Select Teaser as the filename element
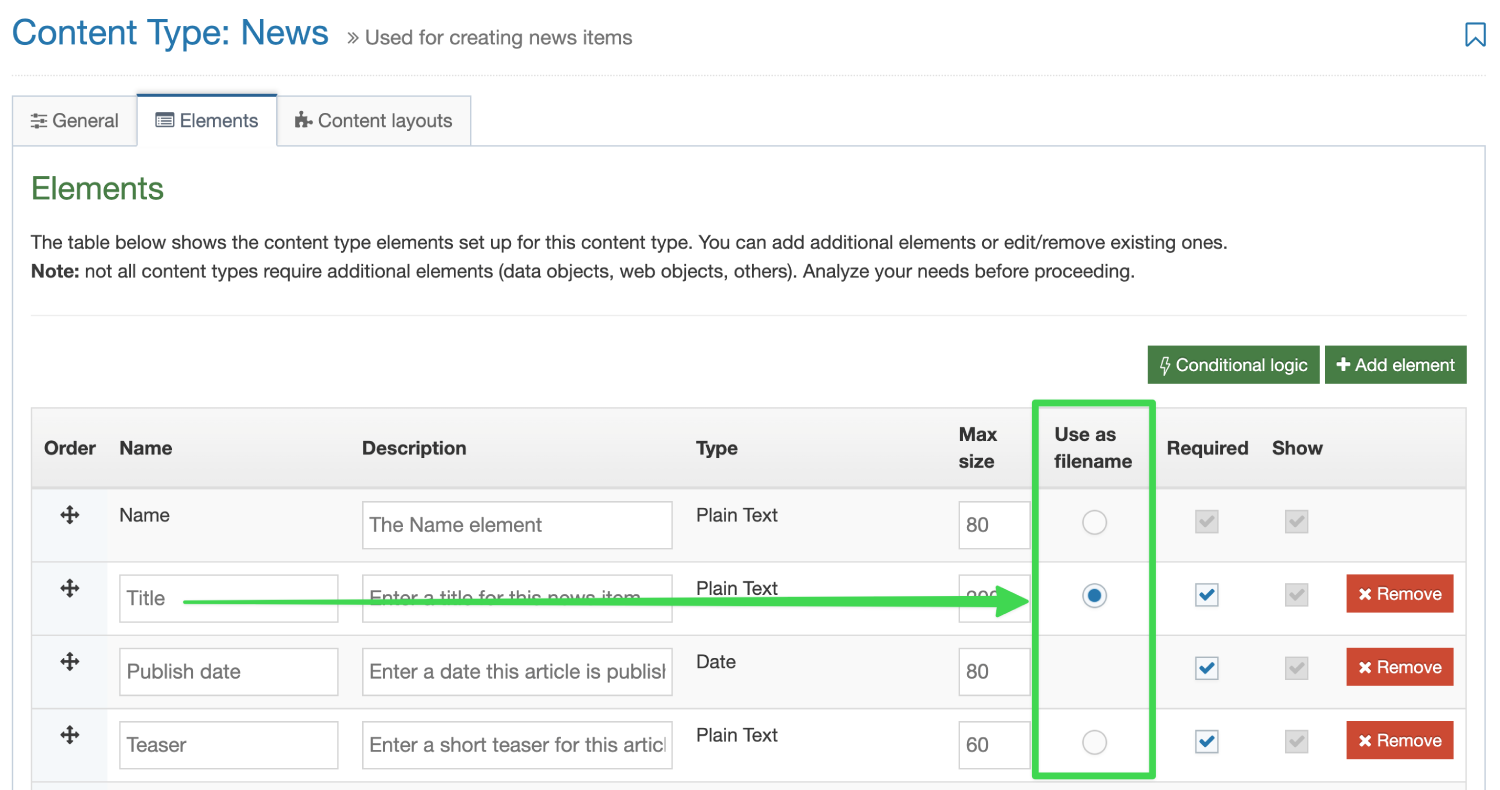 (1094, 742)
